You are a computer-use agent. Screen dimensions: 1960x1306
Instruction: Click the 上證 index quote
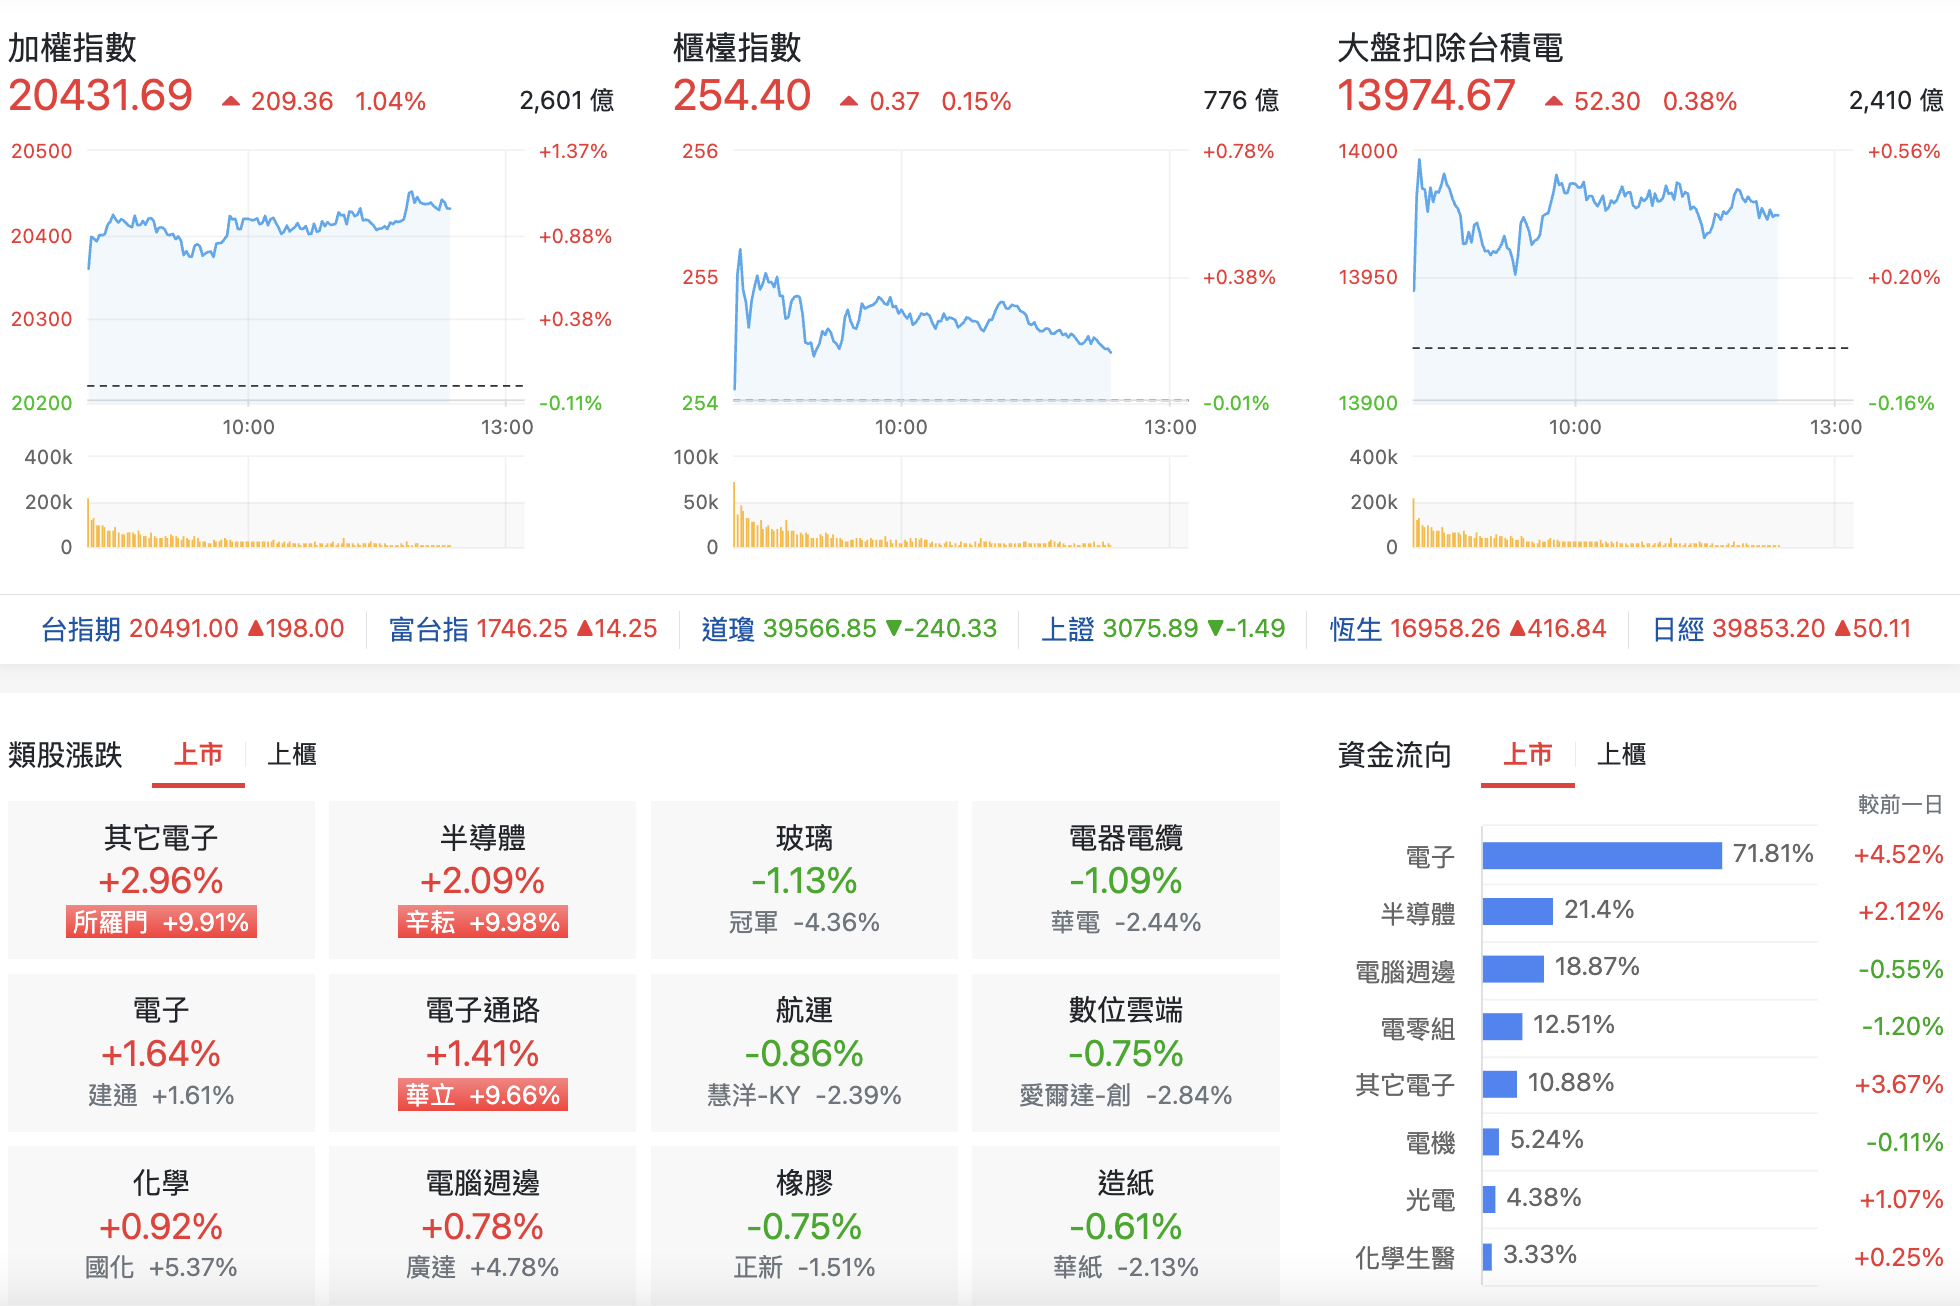pos(1163,629)
